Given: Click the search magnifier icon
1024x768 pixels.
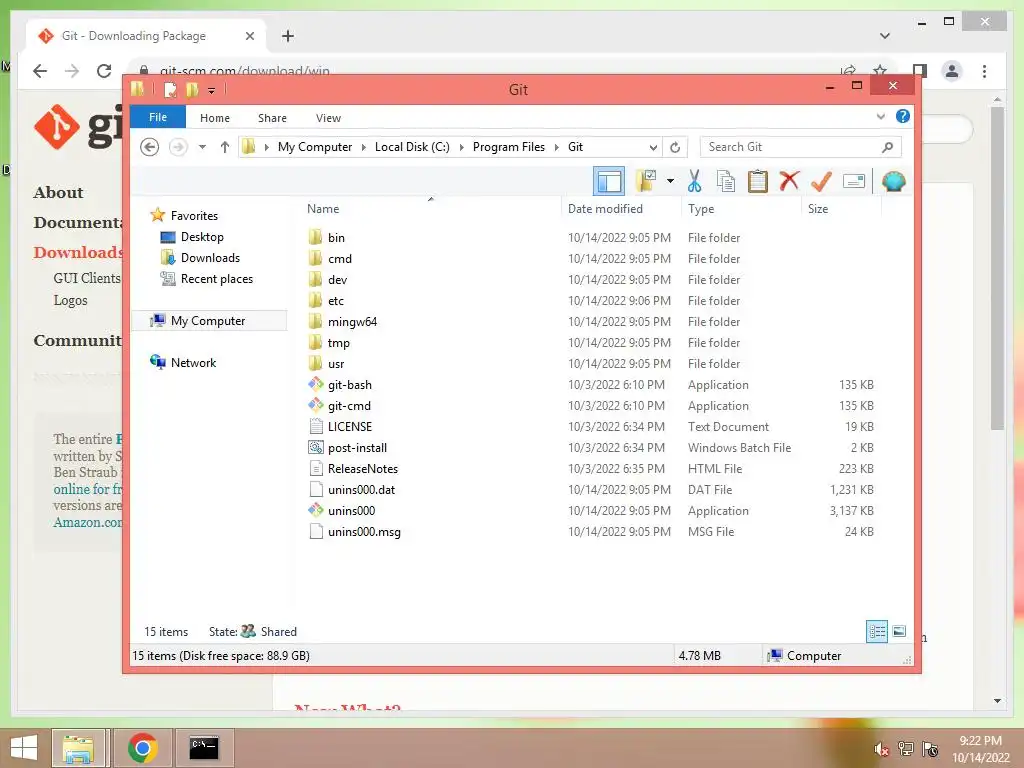Looking at the screenshot, I should (888, 147).
